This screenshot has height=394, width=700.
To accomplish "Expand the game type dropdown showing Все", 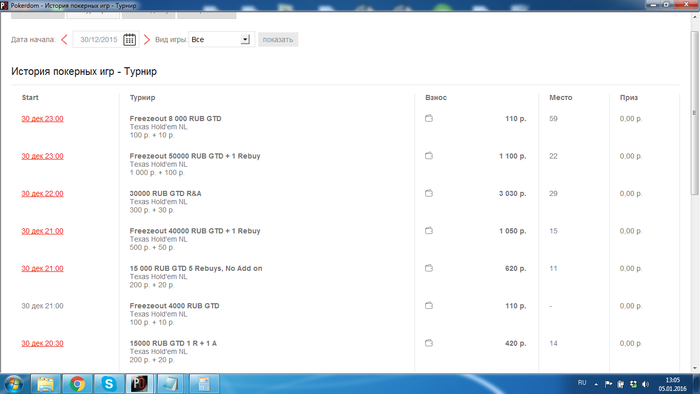I will point(245,39).
